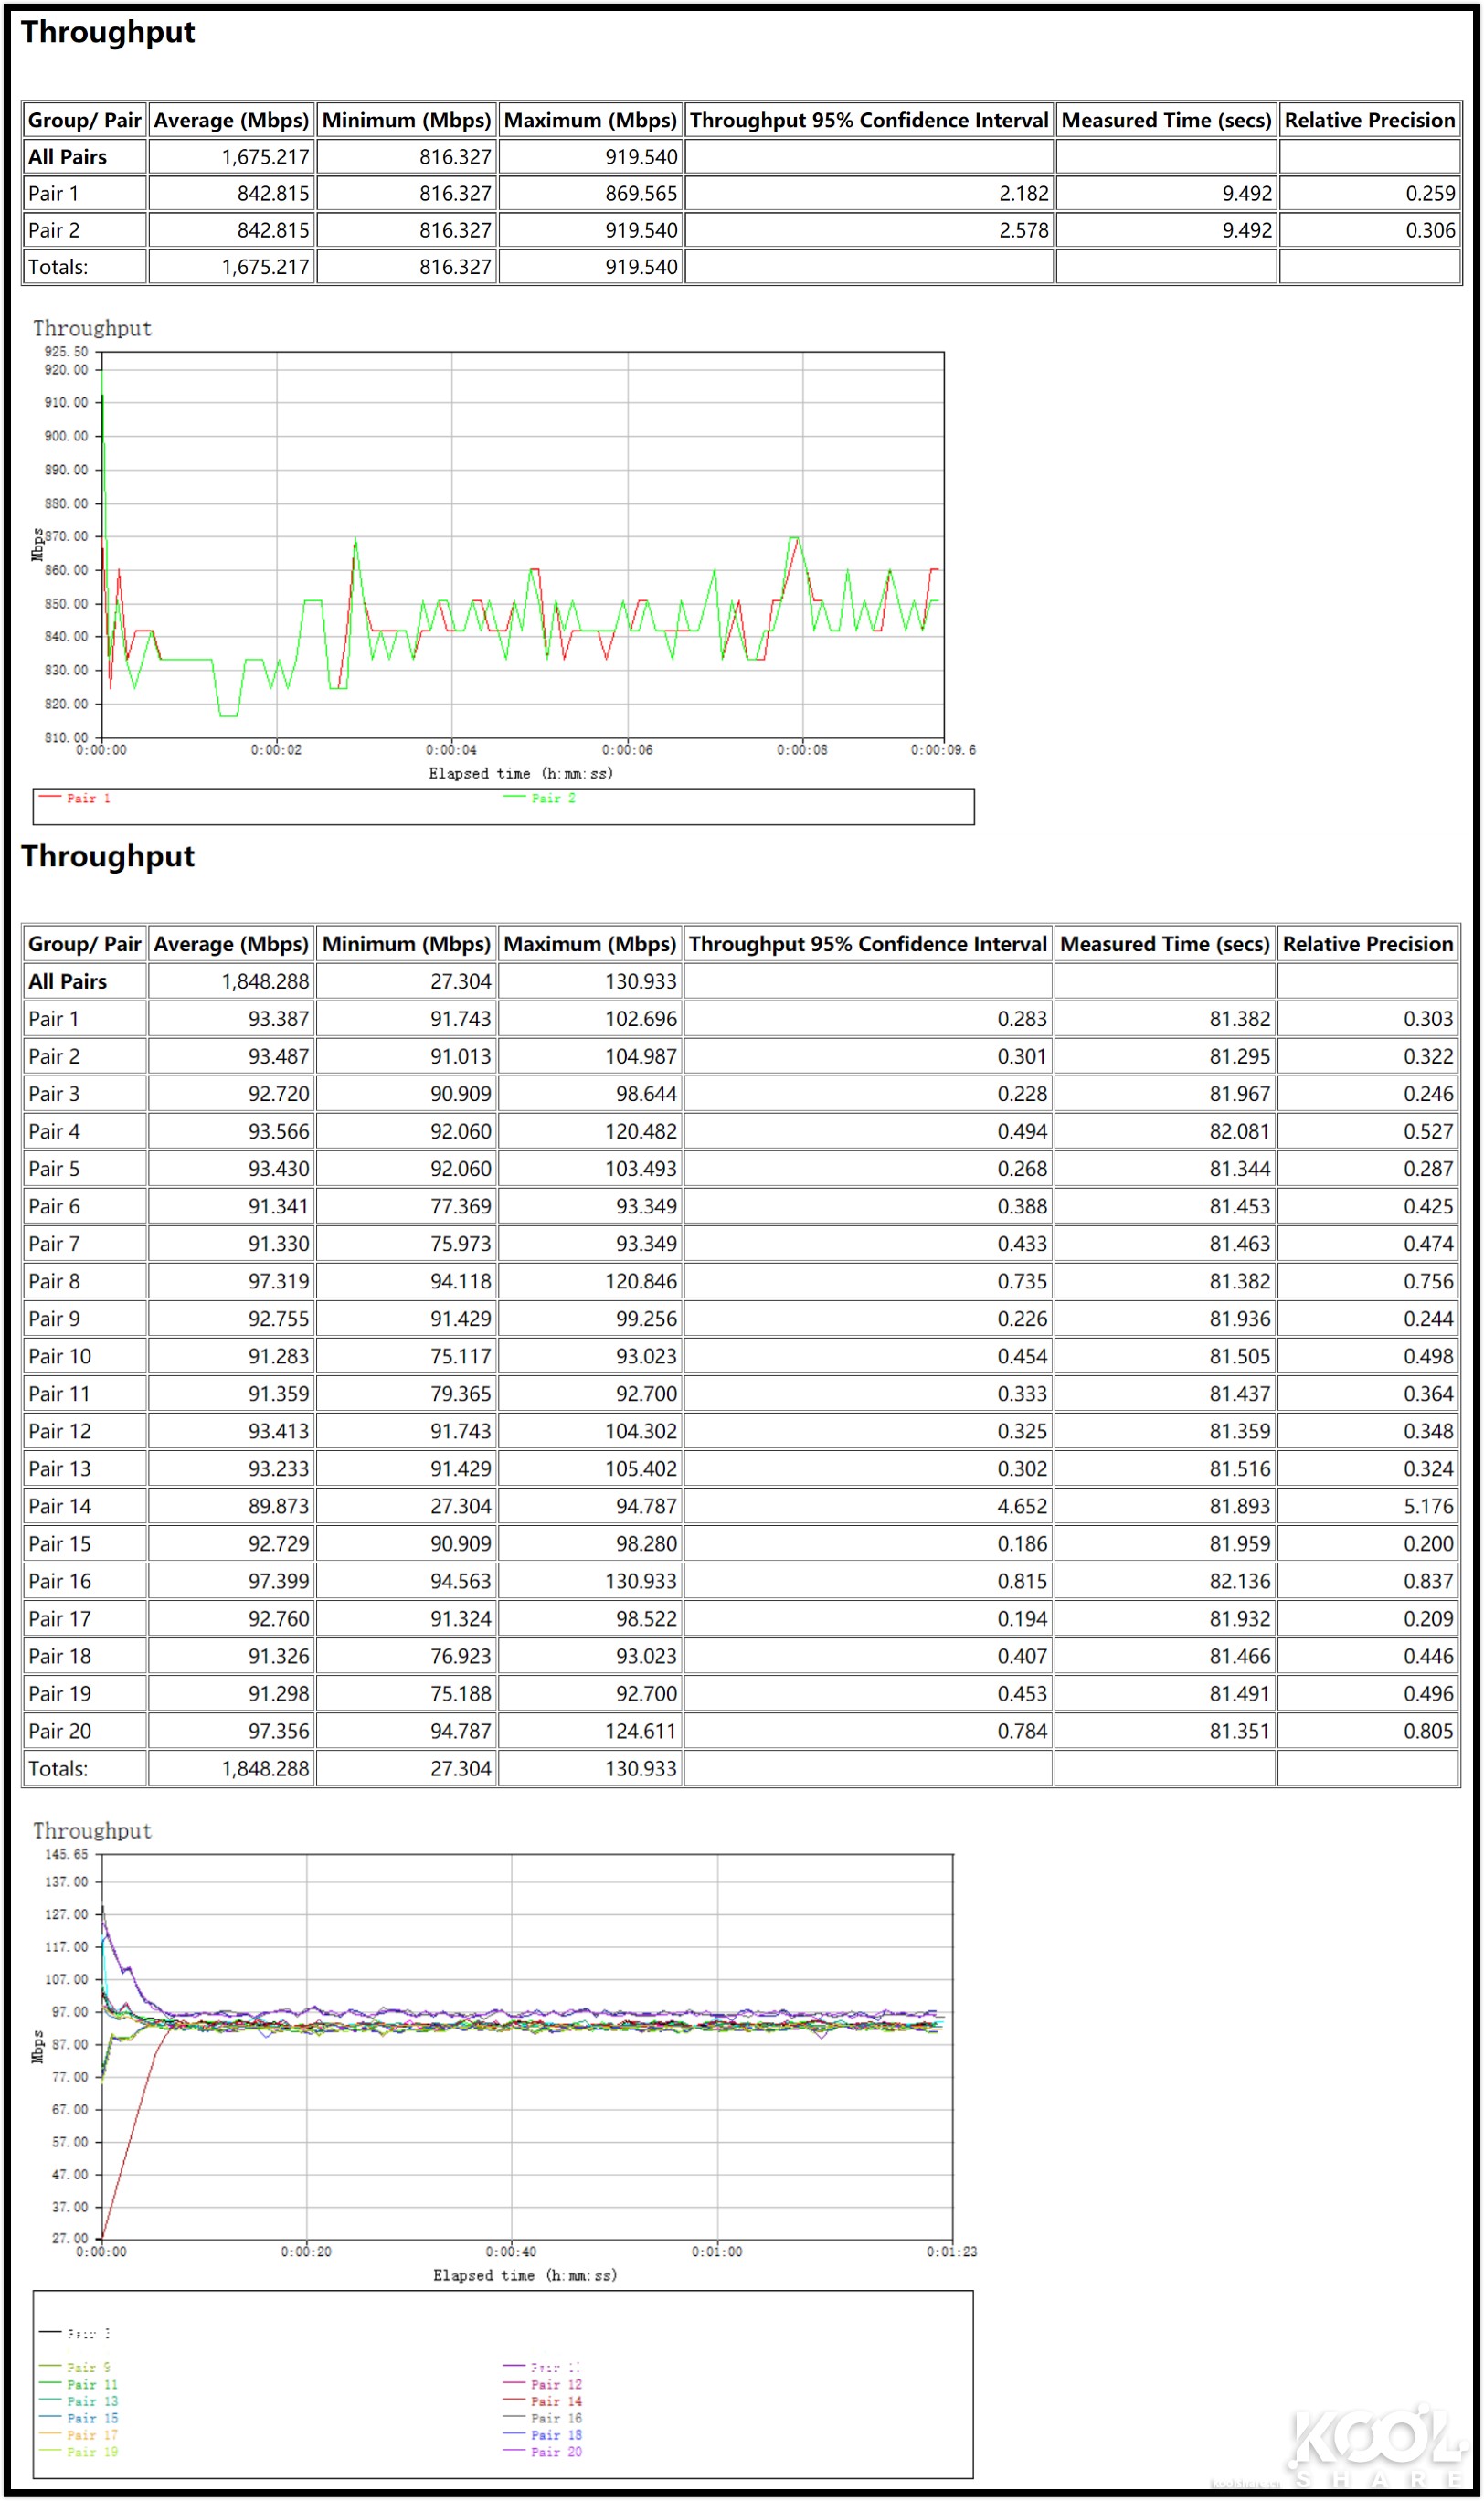
Task: Click the Pair 9 legend entry
Action: (x=76, y=2368)
